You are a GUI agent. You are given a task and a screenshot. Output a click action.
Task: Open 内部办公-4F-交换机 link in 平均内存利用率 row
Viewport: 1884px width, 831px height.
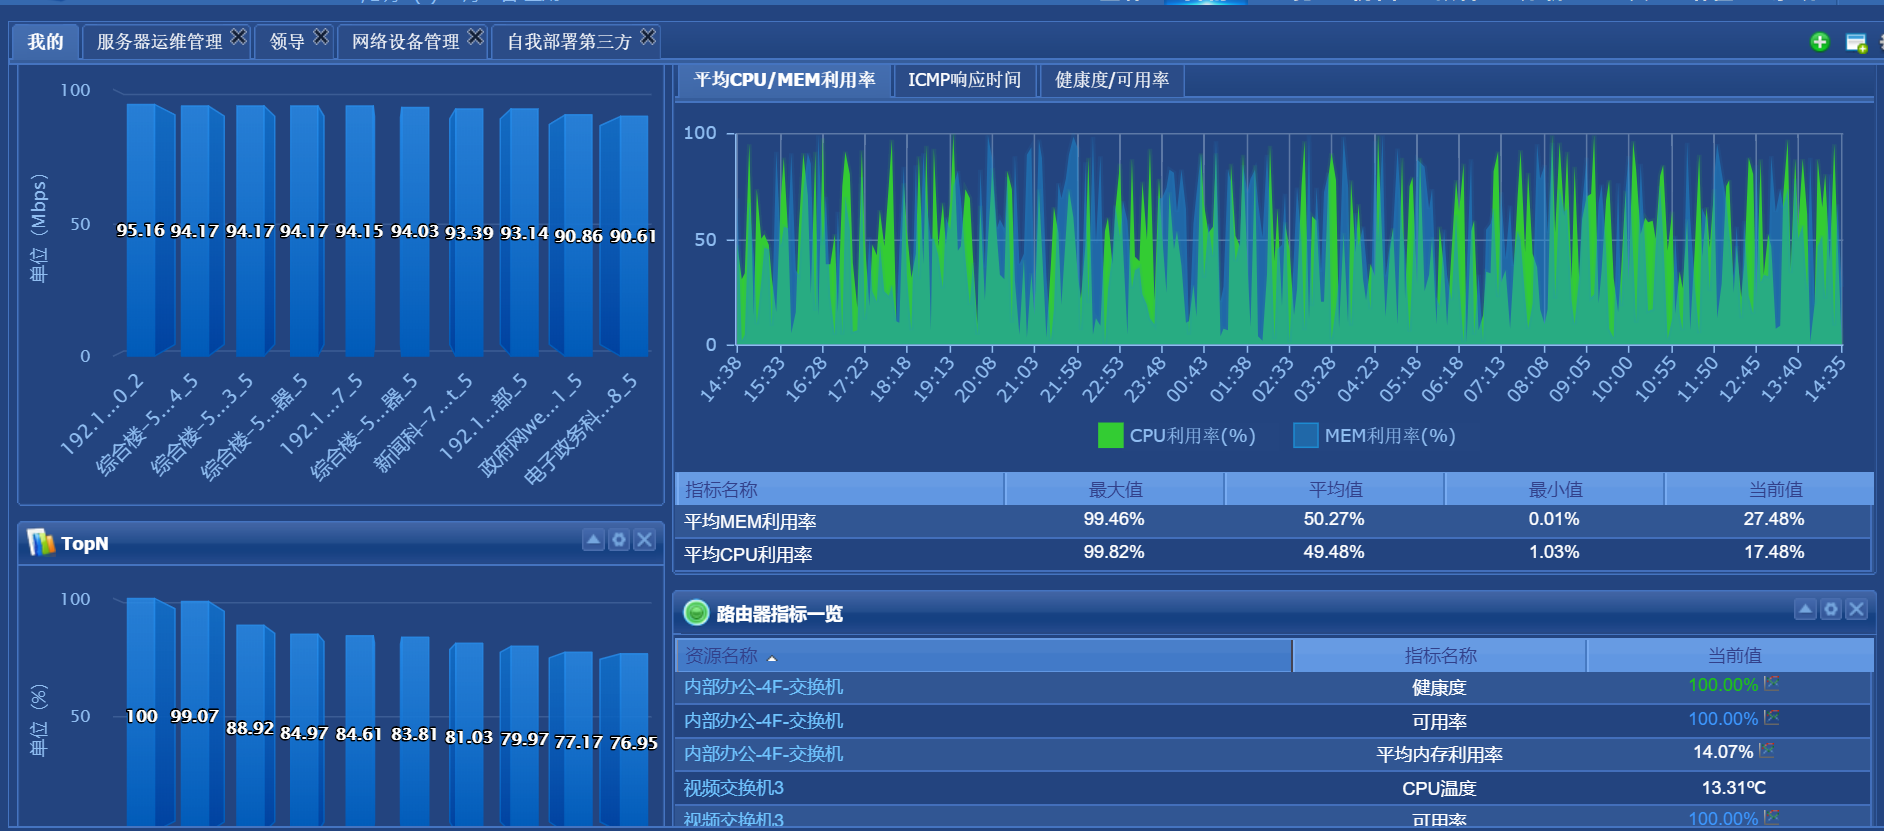pos(763,754)
